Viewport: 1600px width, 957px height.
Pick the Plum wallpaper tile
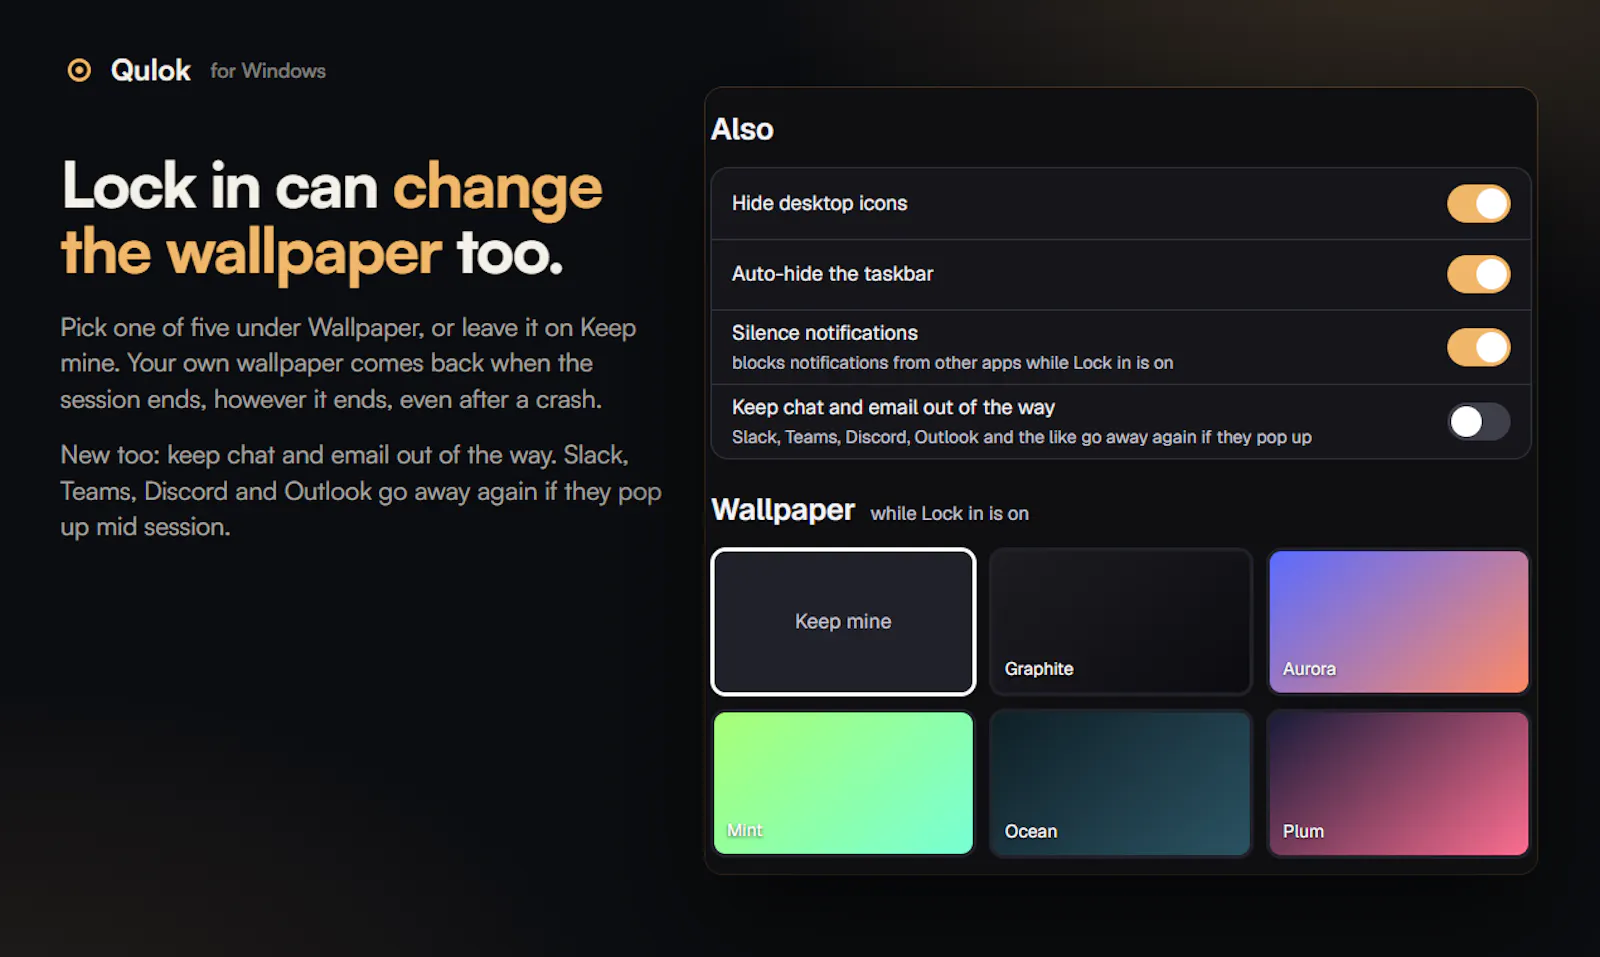click(x=1398, y=783)
